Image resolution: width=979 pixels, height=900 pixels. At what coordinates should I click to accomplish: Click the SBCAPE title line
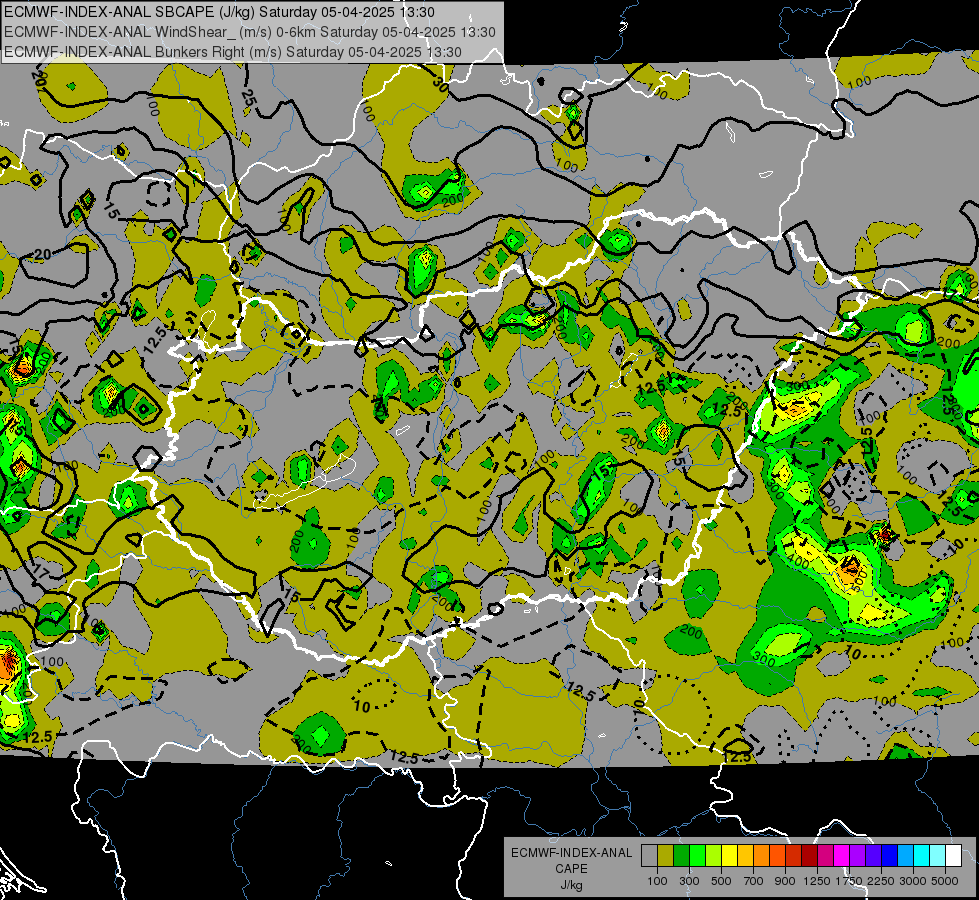[220, 12]
